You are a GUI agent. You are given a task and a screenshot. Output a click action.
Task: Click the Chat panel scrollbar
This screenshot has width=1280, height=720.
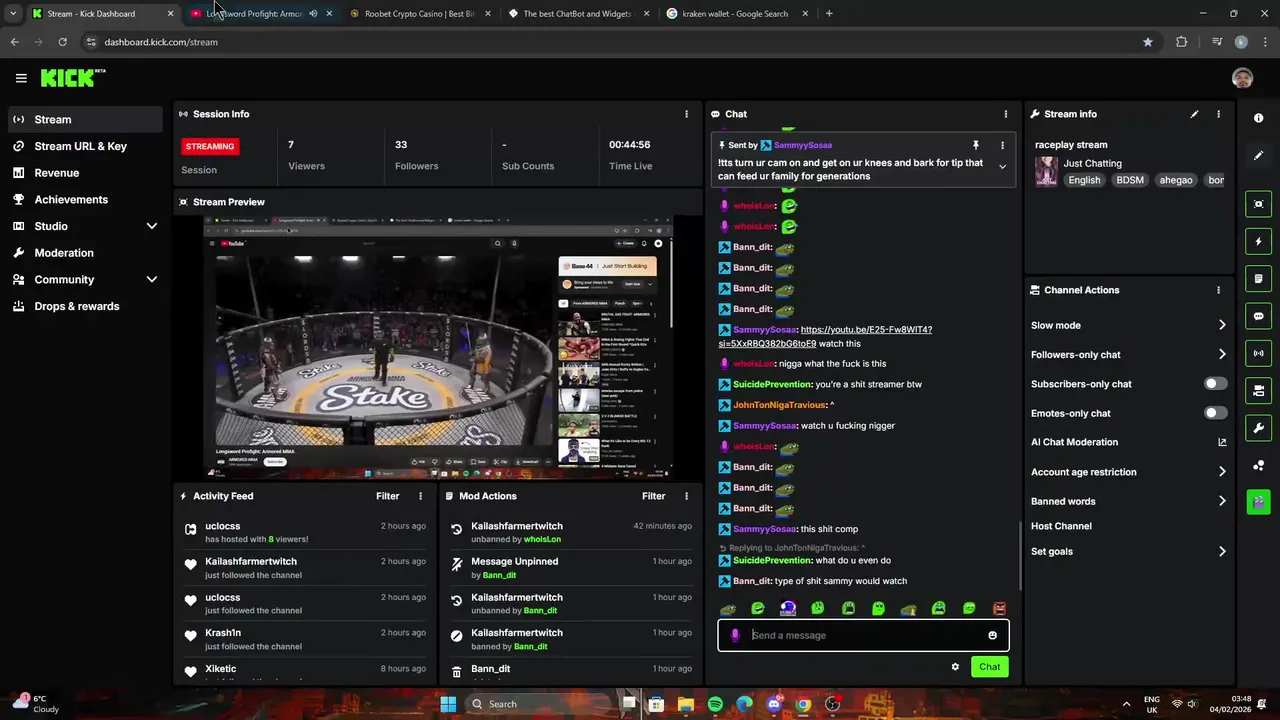coord(1019,556)
